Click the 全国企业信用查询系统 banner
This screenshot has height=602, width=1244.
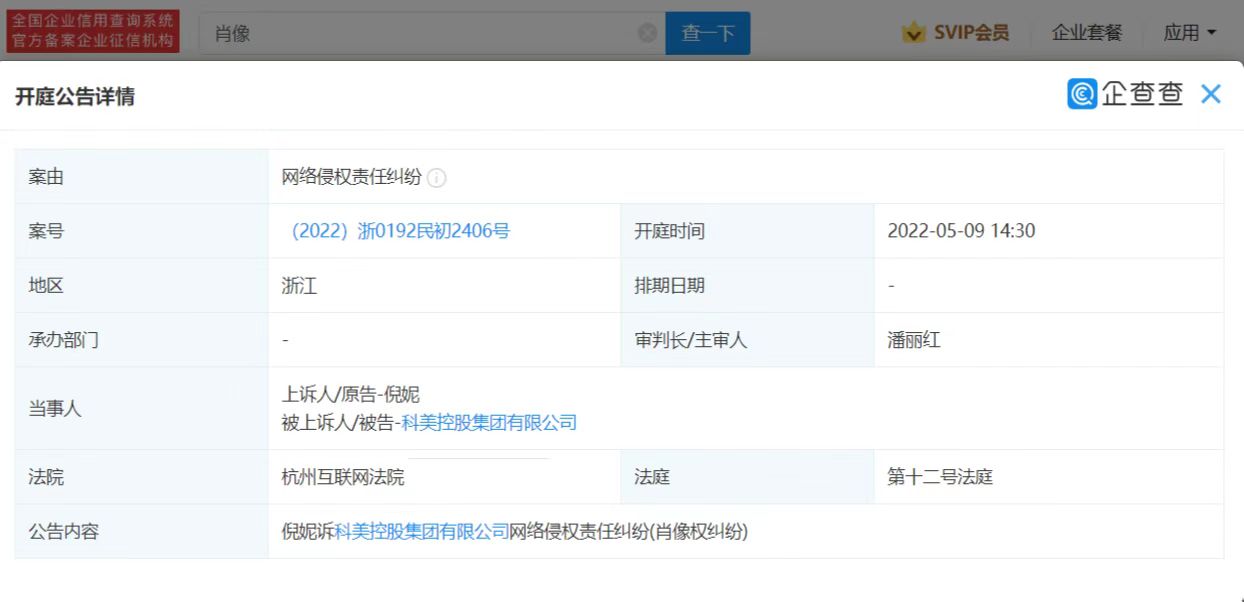(93, 31)
